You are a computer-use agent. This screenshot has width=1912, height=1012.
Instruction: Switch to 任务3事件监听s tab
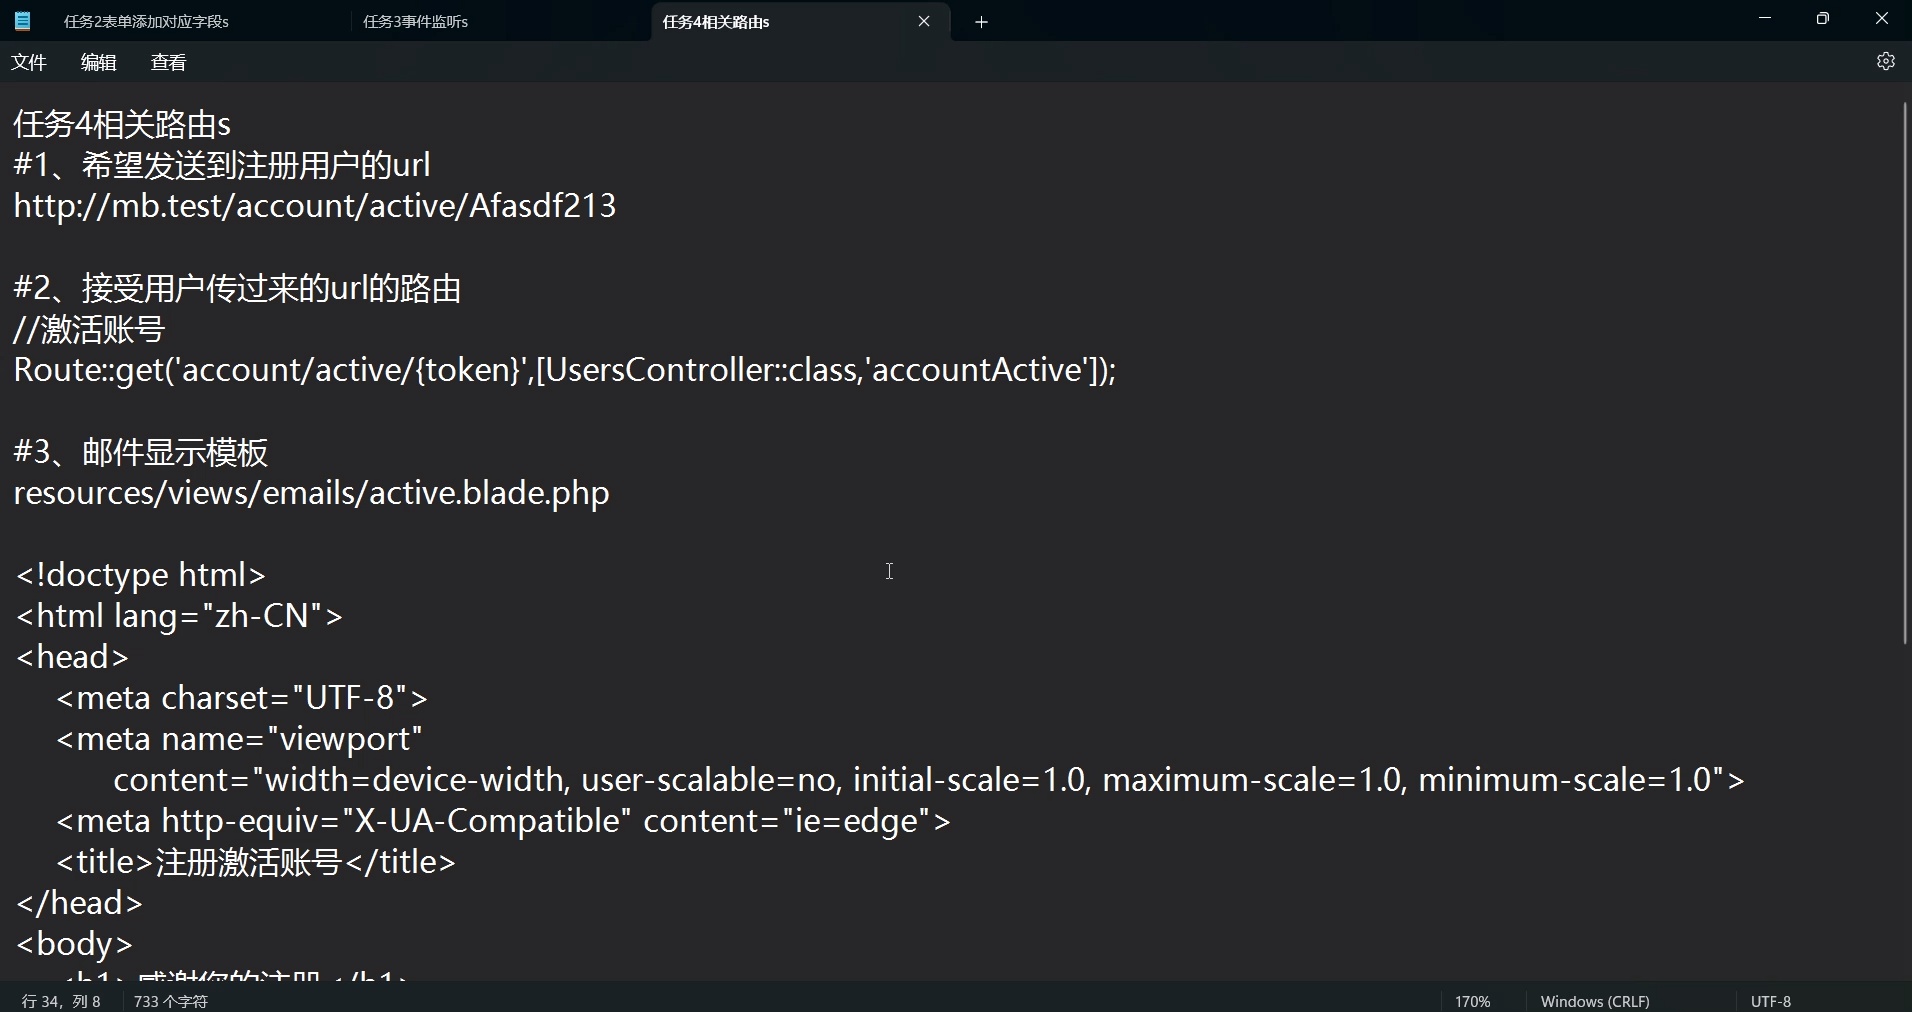(415, 22)
